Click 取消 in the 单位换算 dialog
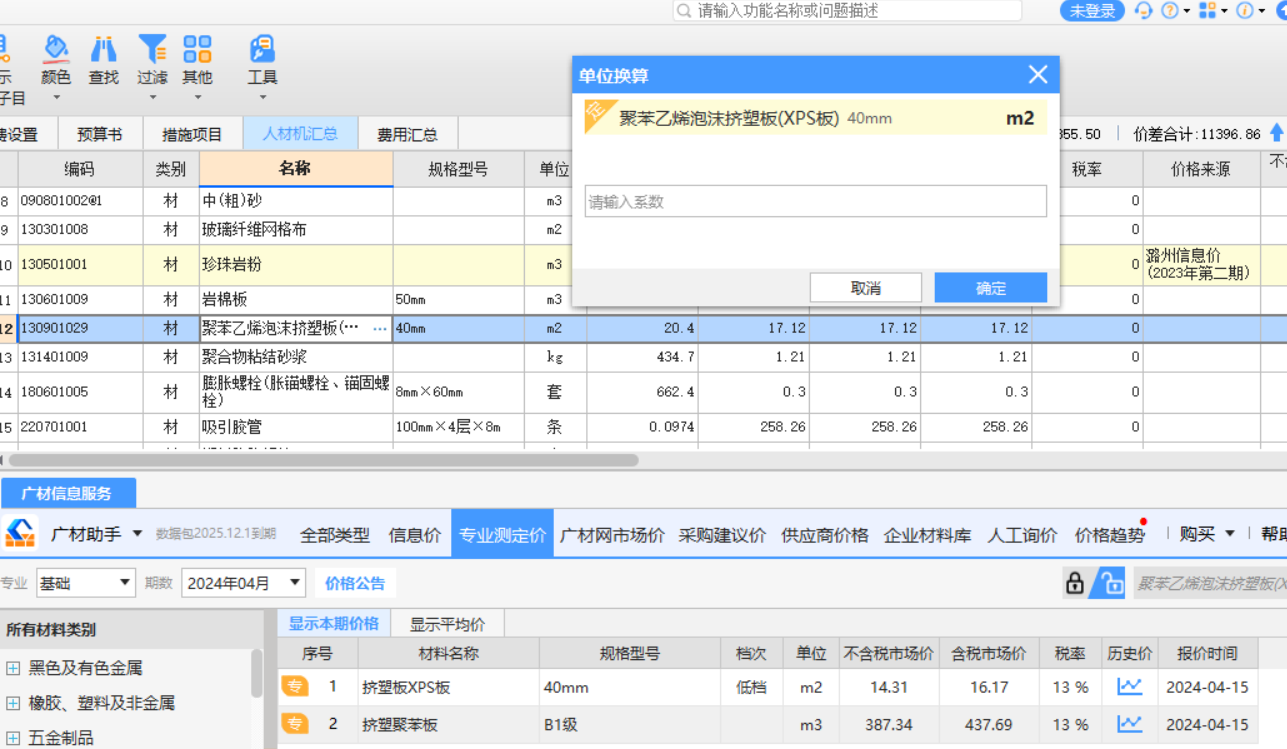 point(866,288)
